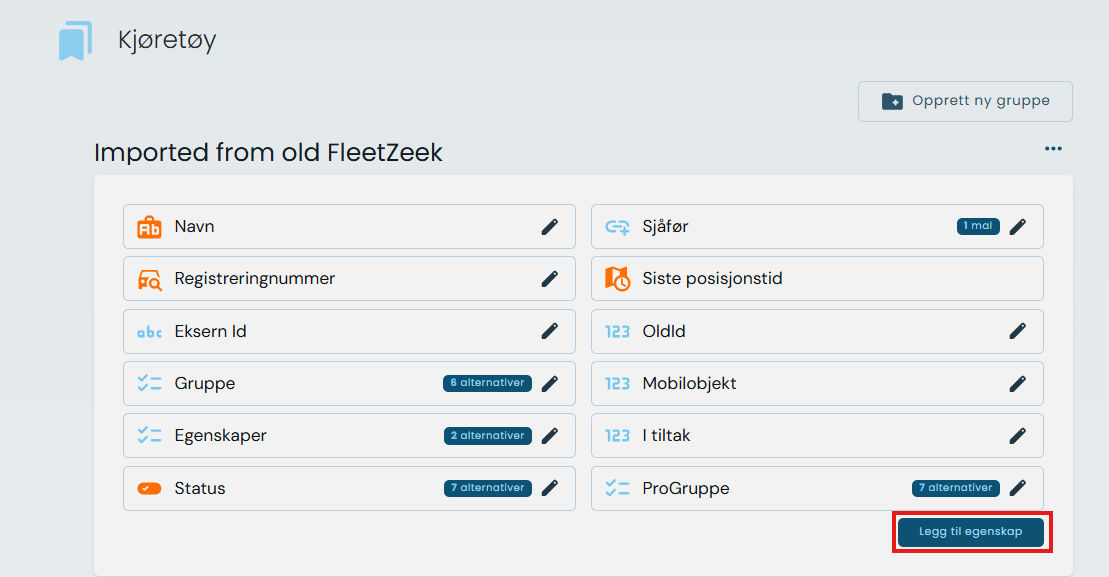This screenshot has width=1109, height=577.
Task: Edit the Status property with the pencil
Action: pyautogui.click(x=549, y=488)
